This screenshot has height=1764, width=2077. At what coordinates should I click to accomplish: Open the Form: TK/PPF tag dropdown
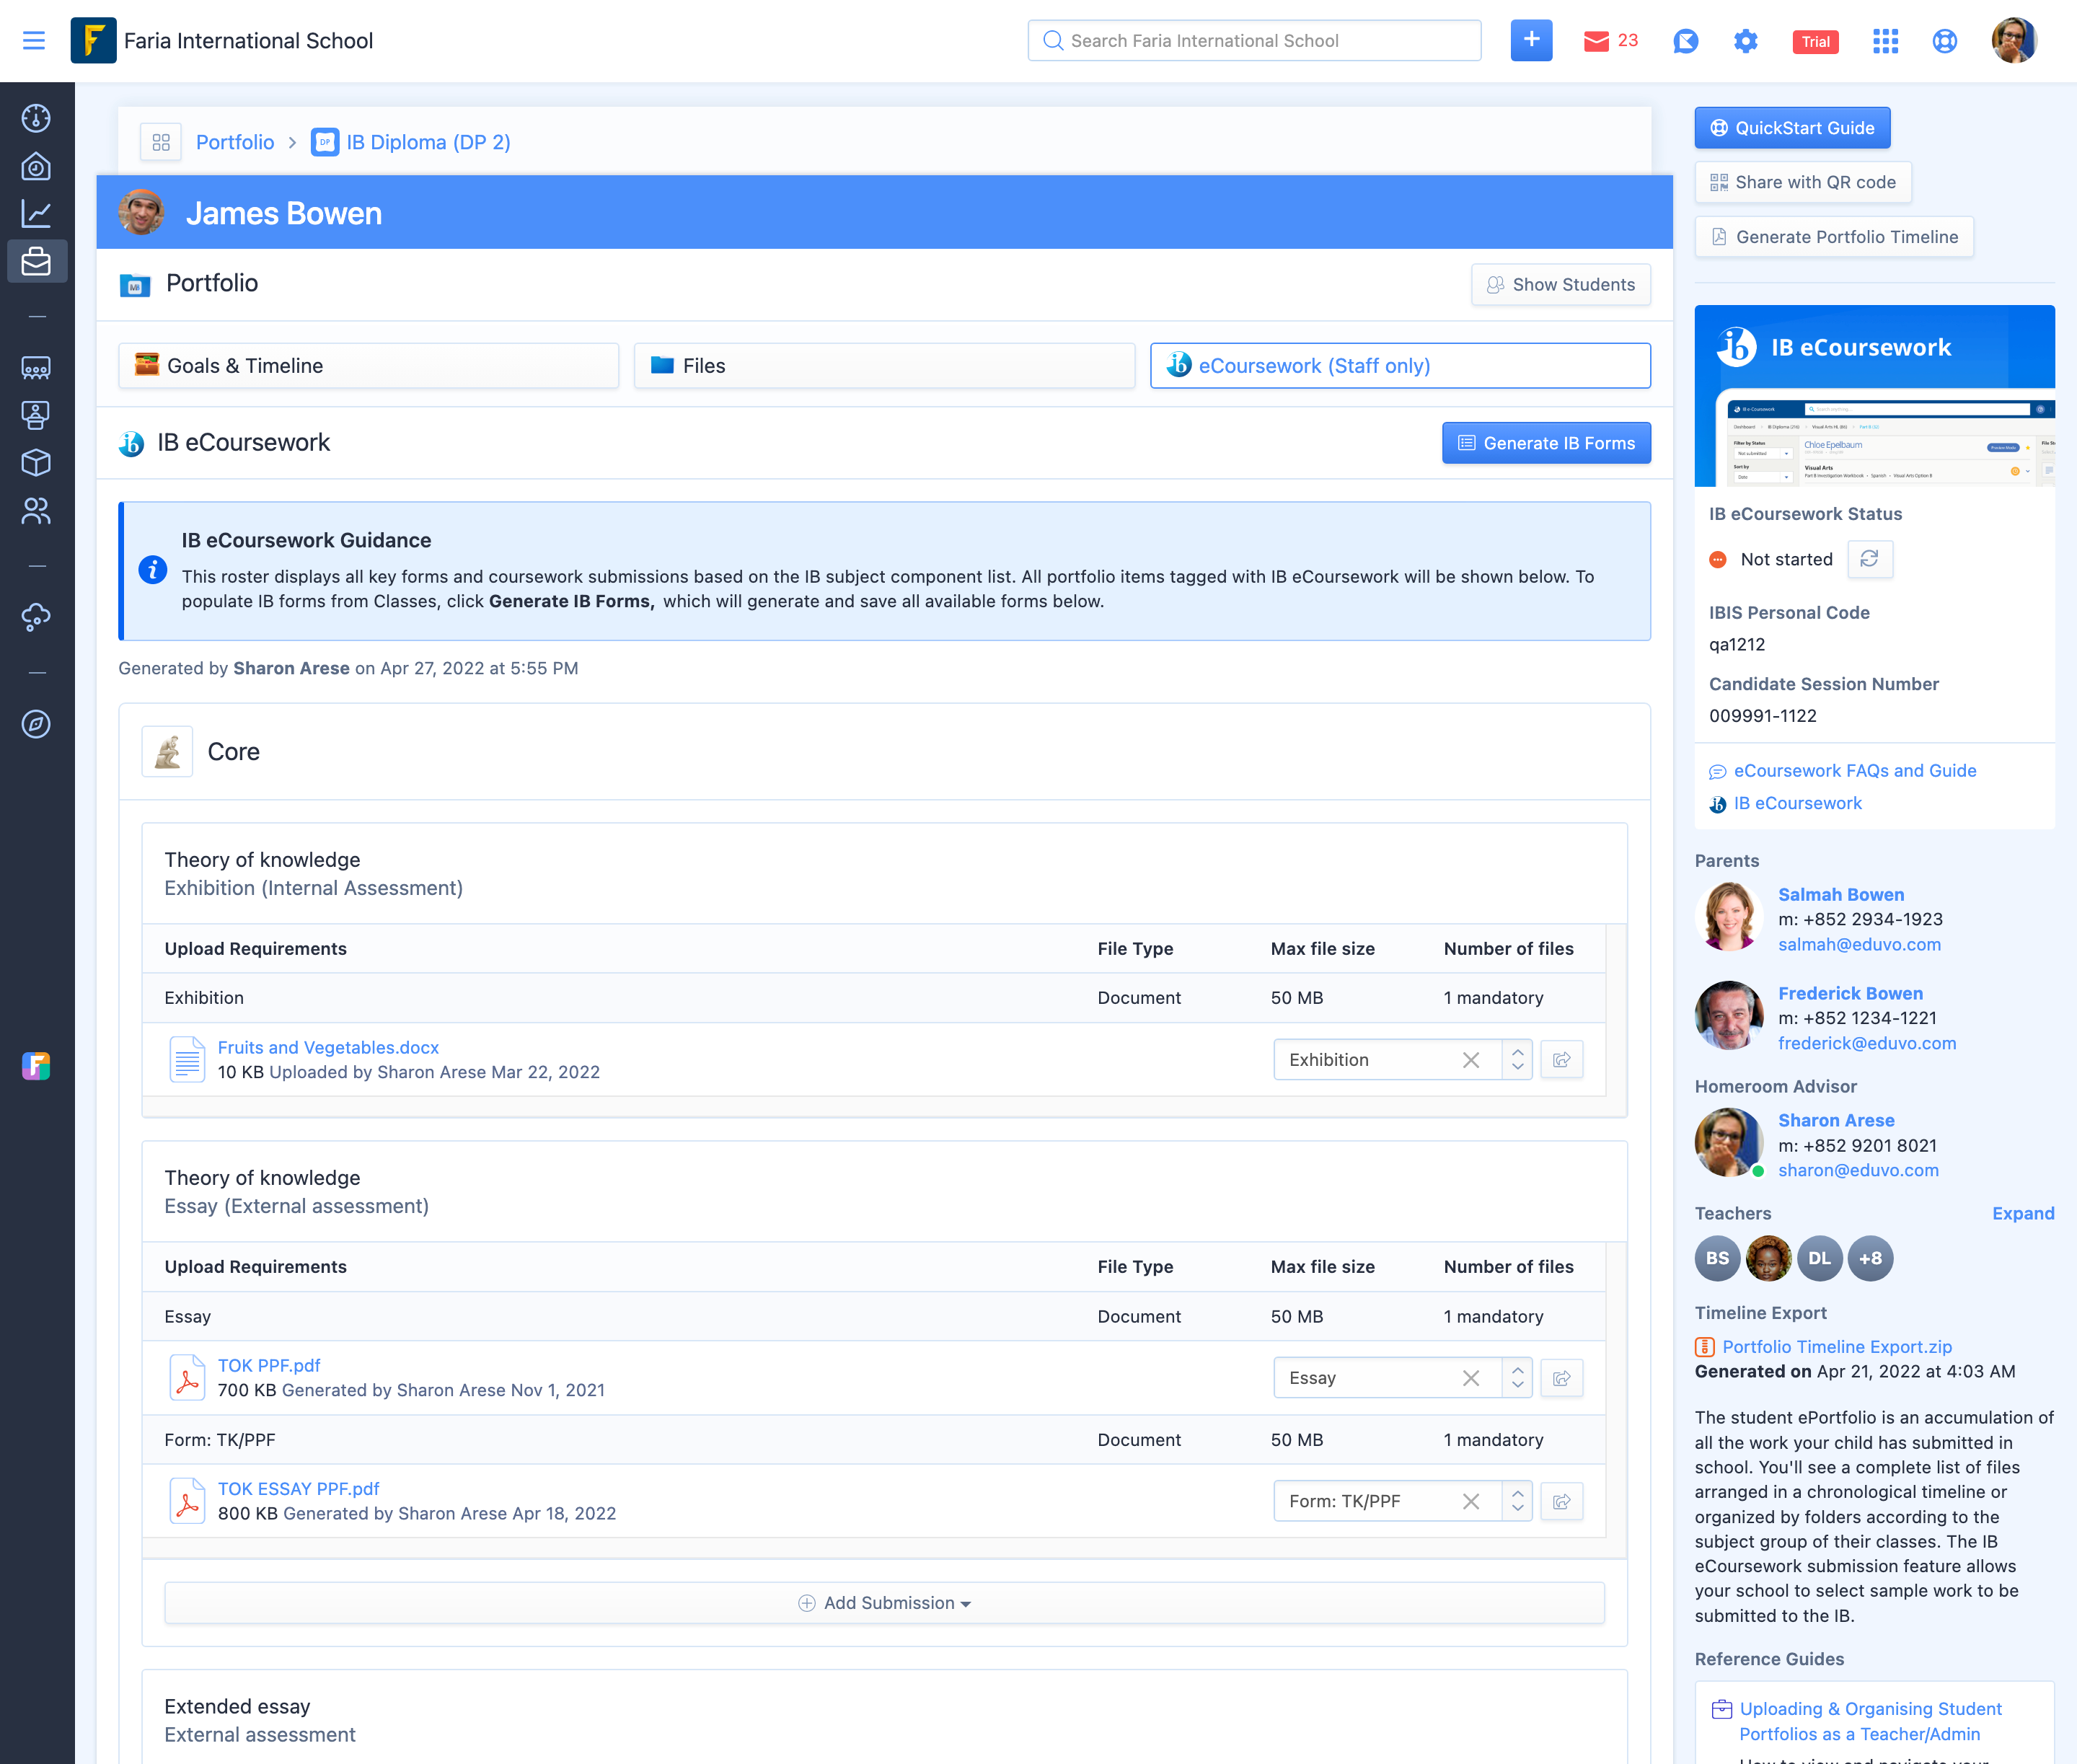point(1517,1501)
